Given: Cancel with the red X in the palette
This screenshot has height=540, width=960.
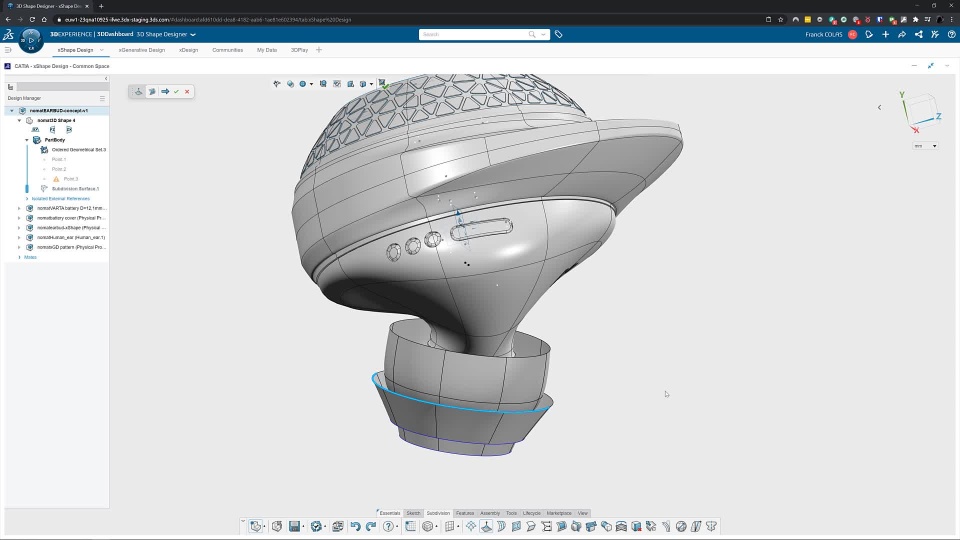Looking at the screenshot, I should coord(187,91).
